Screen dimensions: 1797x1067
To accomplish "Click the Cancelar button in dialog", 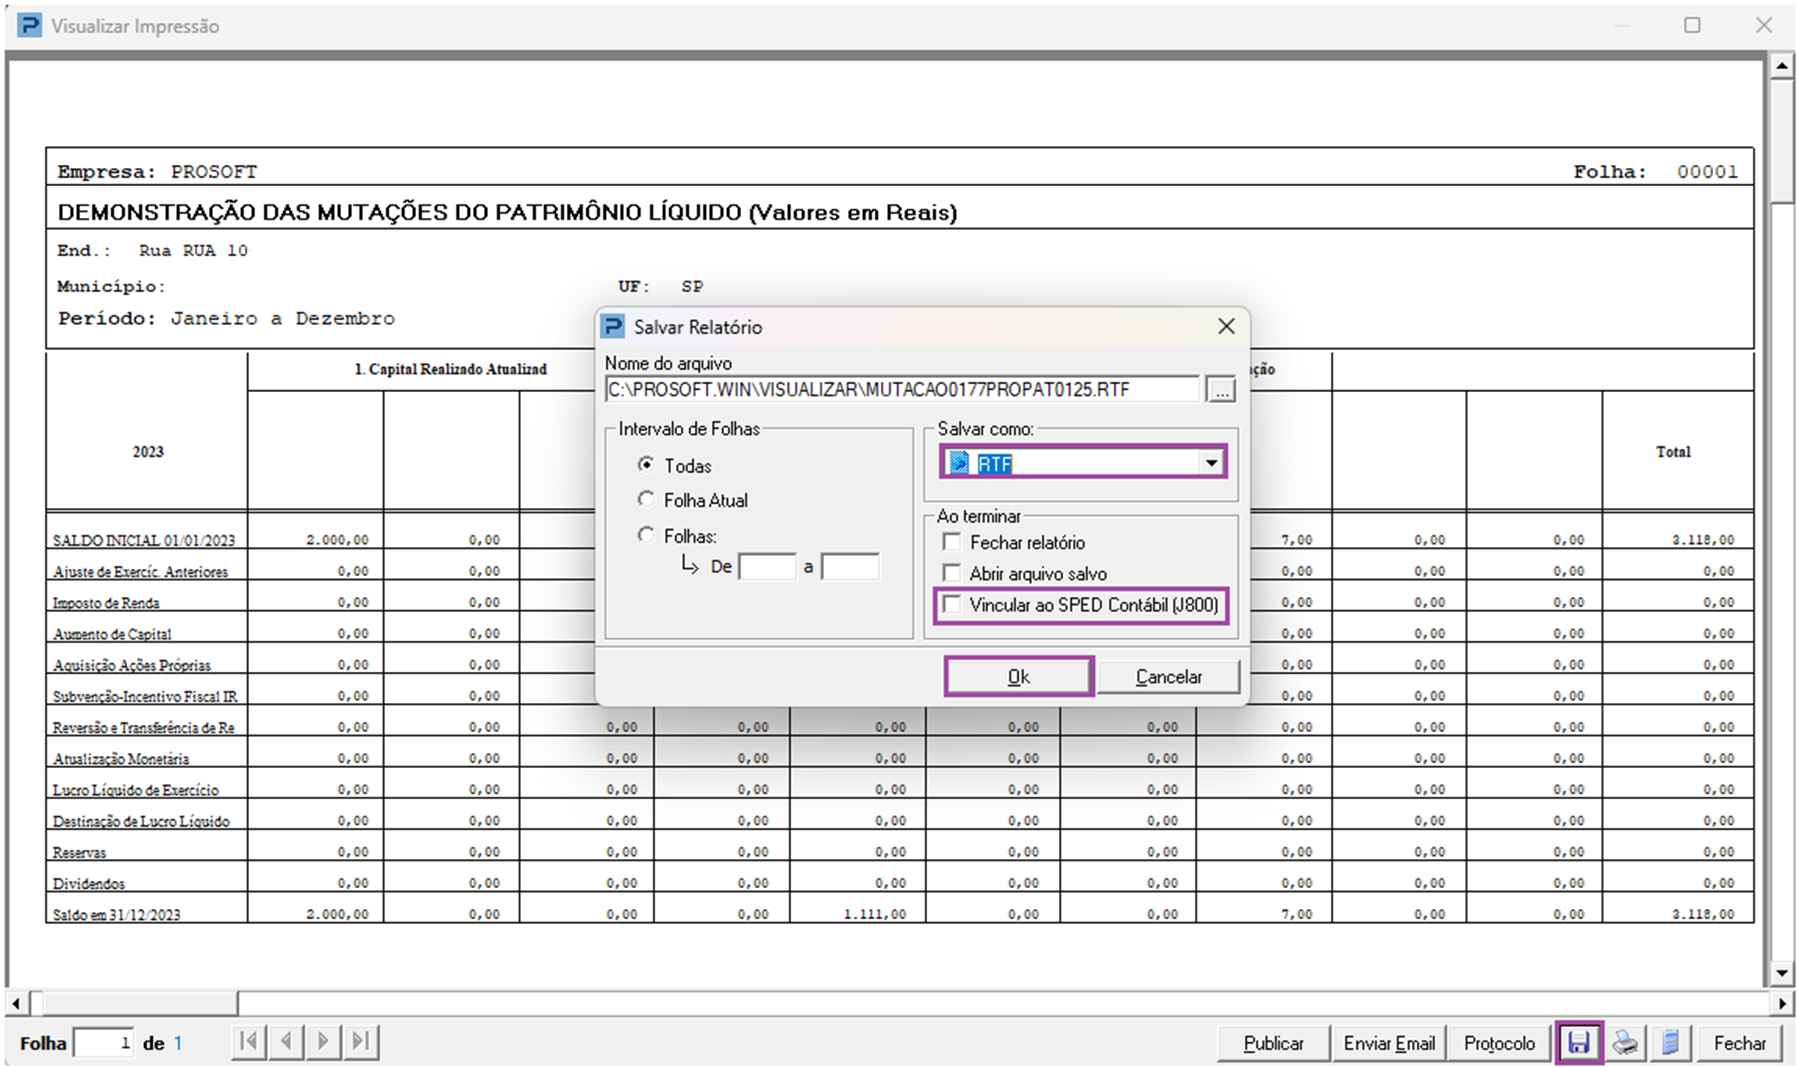I will click(x=1168, y=677).
